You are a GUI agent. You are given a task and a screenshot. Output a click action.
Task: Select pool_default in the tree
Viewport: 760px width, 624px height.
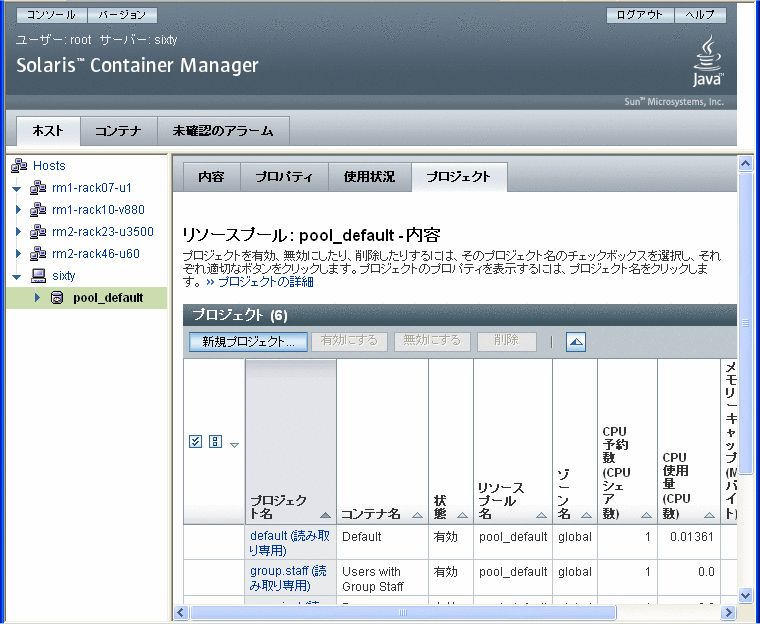(x=108, y=298)
